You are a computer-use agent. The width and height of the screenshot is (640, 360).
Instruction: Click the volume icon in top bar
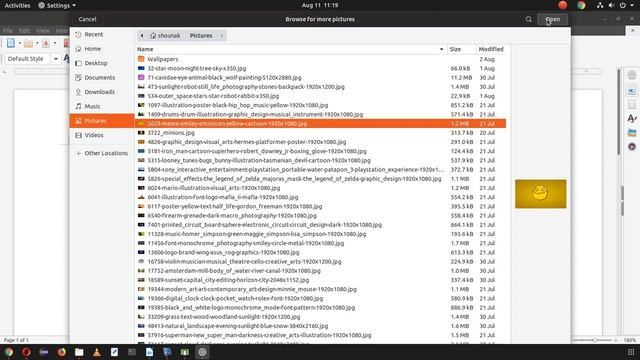[611, 5]
